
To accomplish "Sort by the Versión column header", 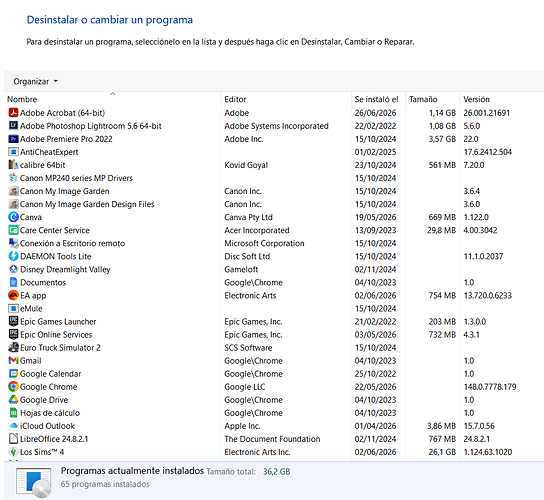I will 476,99.
